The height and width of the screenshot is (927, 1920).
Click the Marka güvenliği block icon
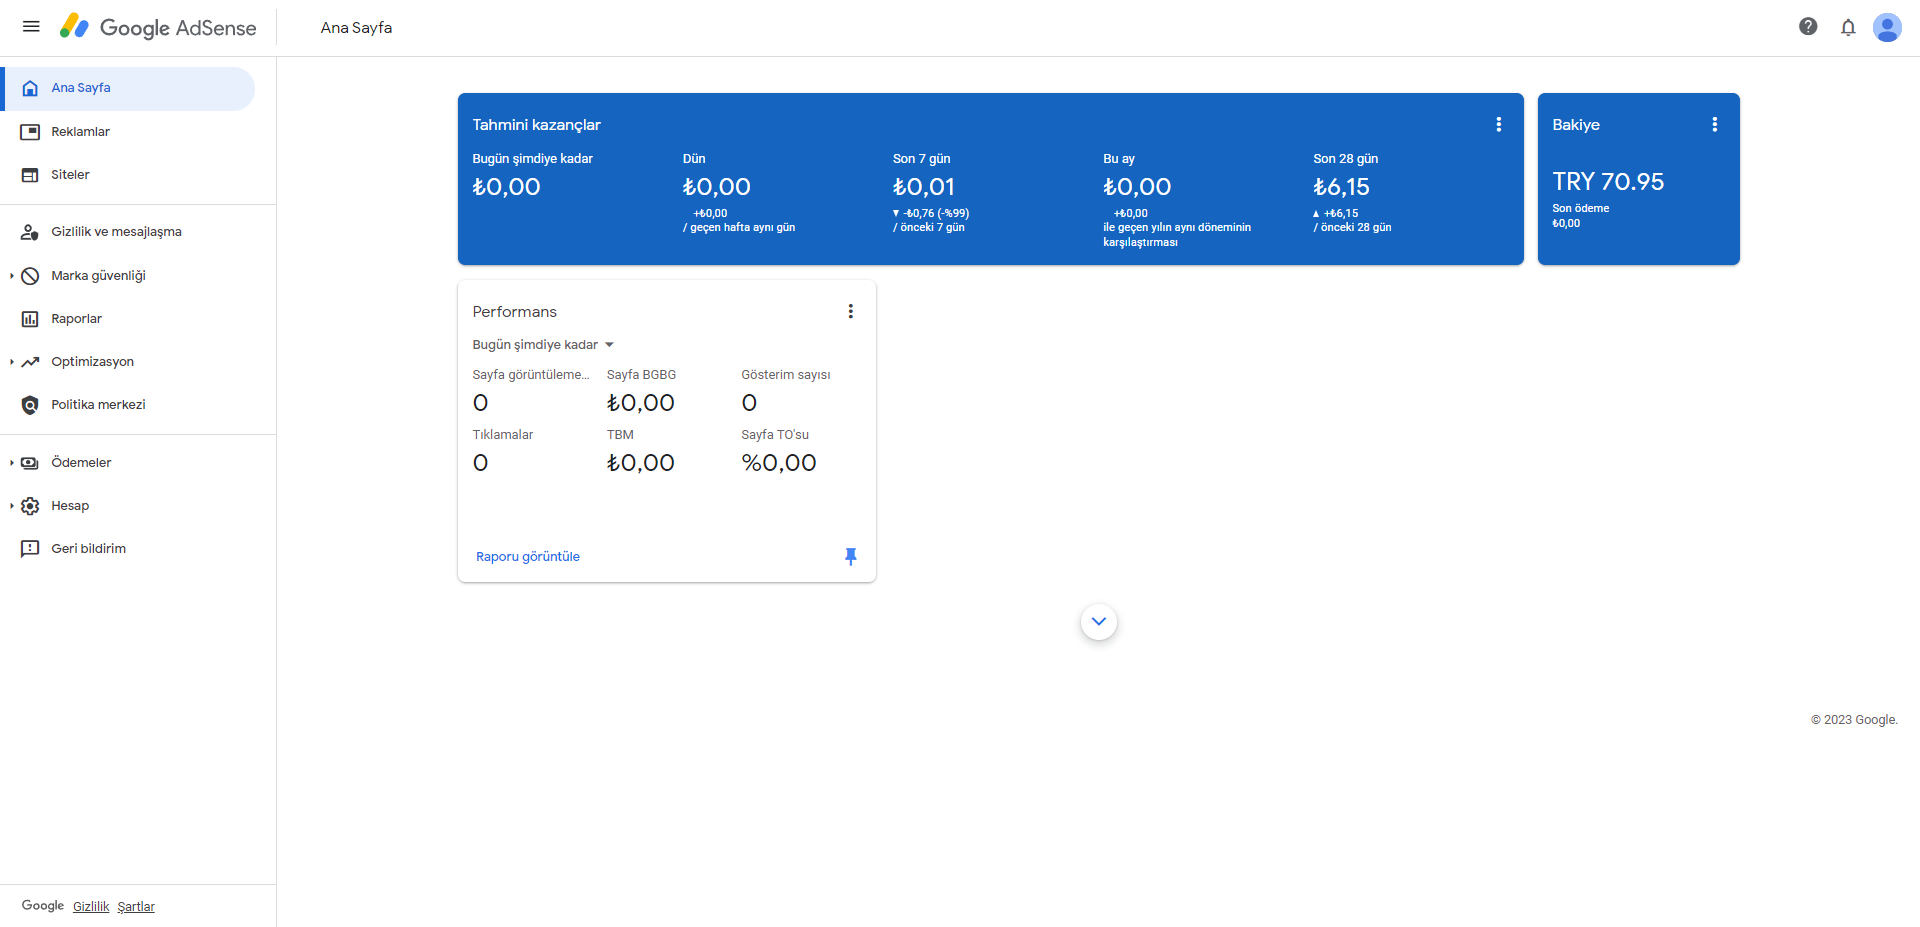(x=30, y=276)
